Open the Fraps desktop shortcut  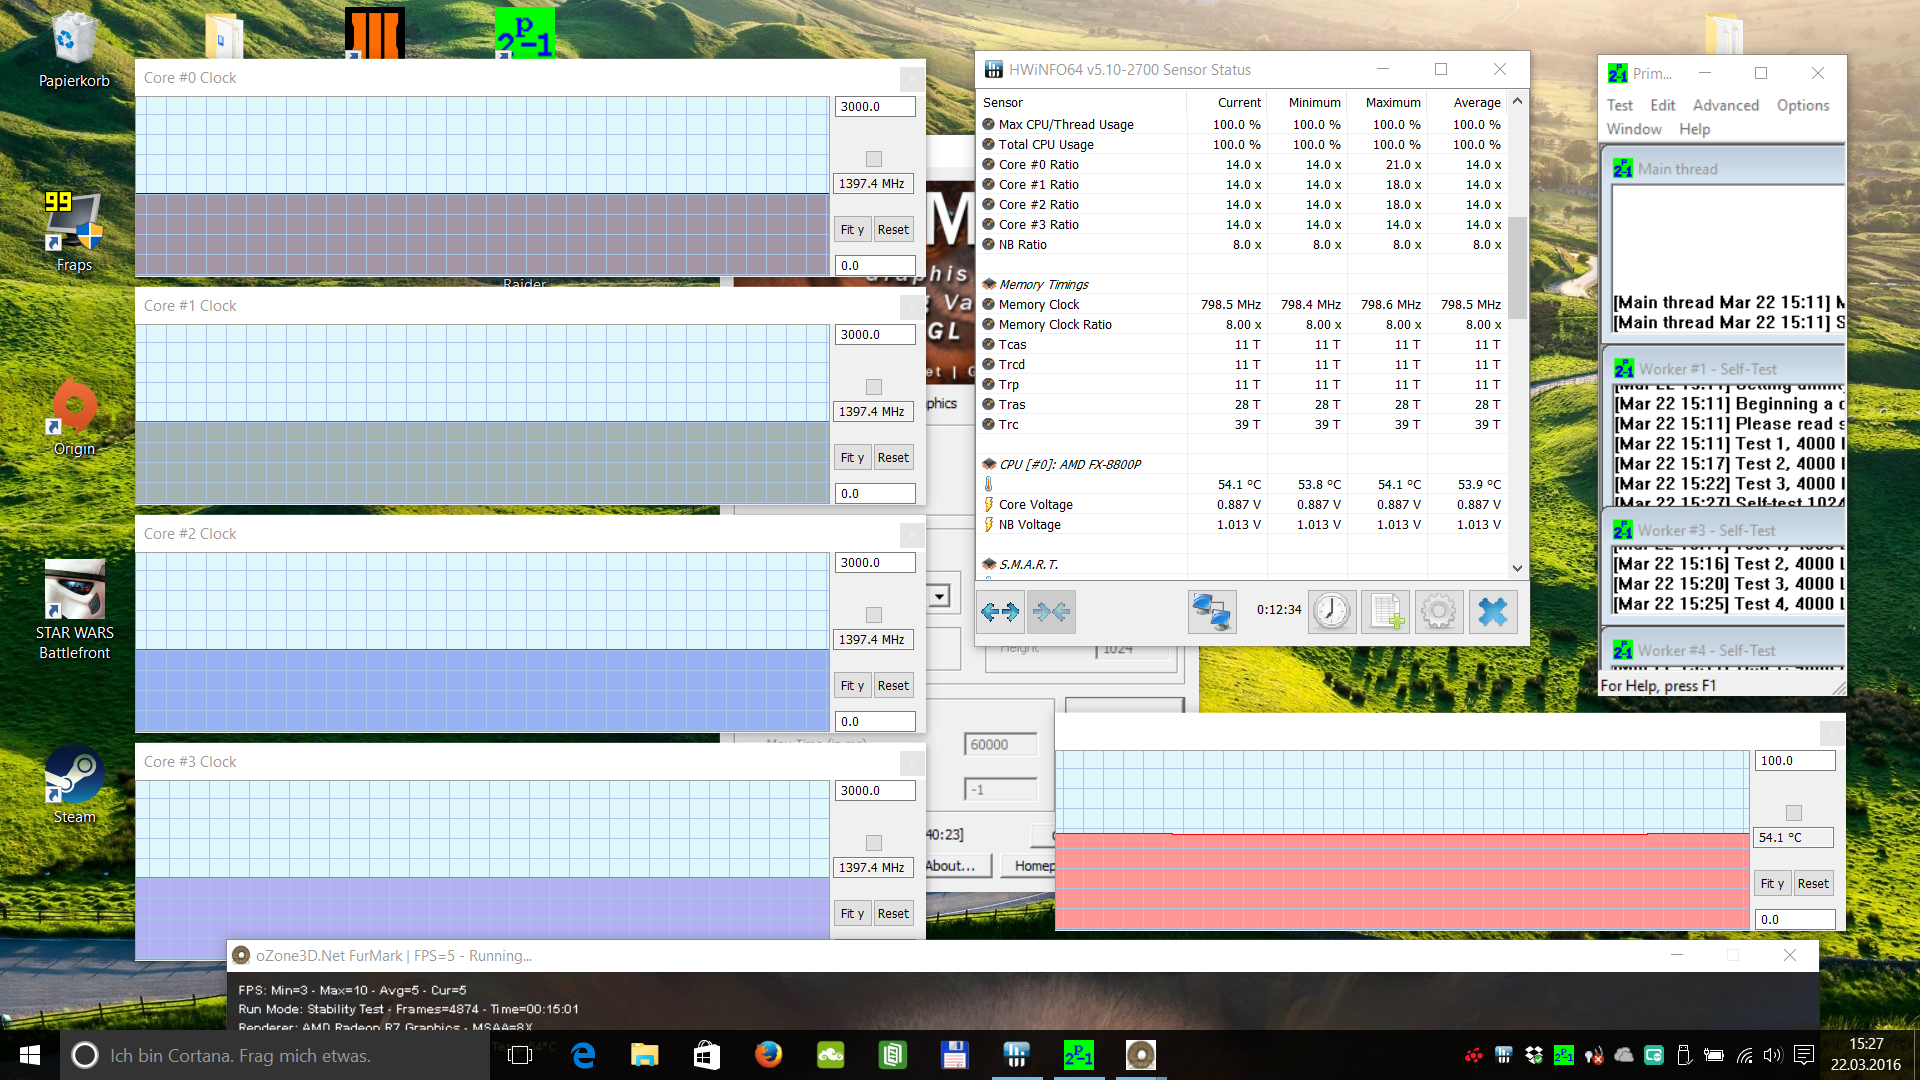click(74, 232)
